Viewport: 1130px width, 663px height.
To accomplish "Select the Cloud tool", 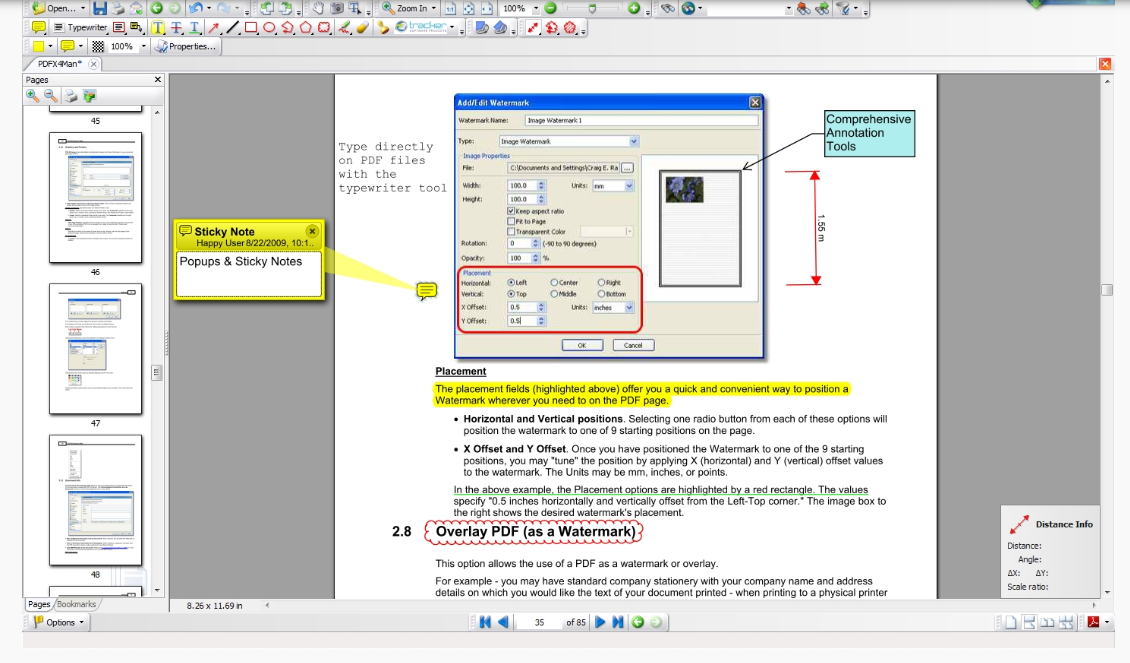I will [x=324, y=27].
